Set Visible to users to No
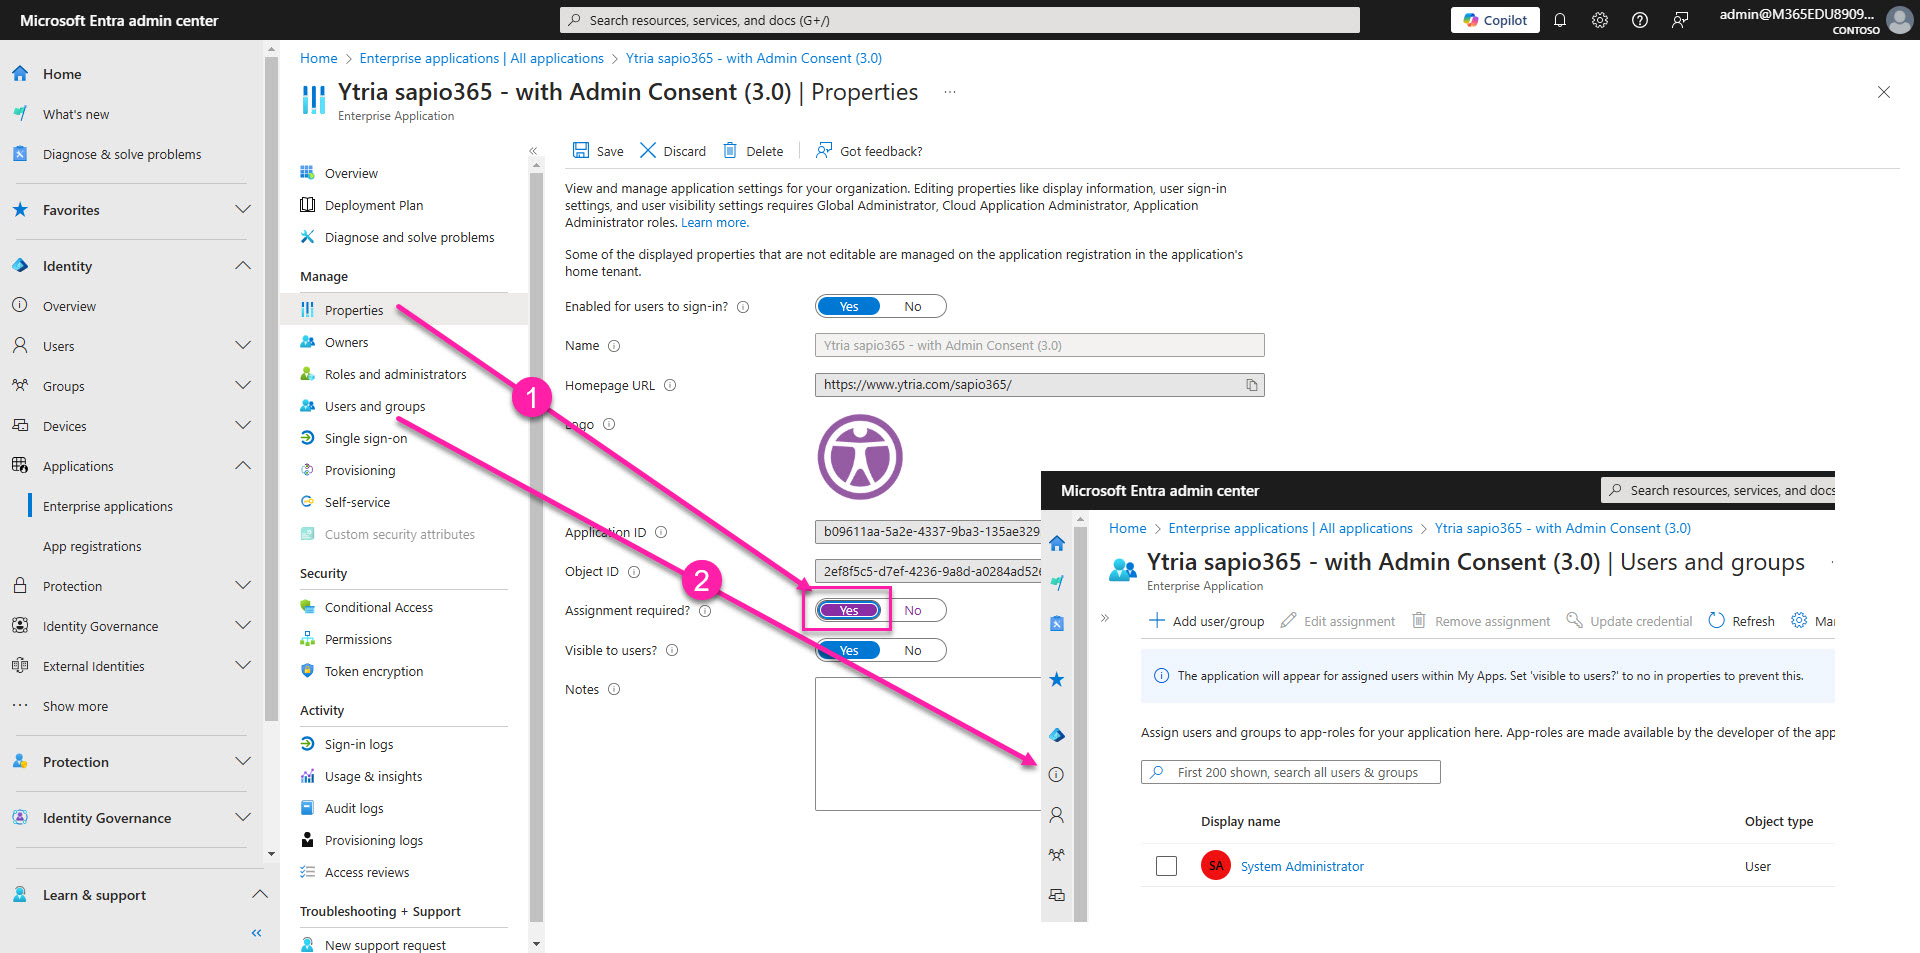Image resolution: width=1920 pixels, height=953 pixels. coord(912,651)
